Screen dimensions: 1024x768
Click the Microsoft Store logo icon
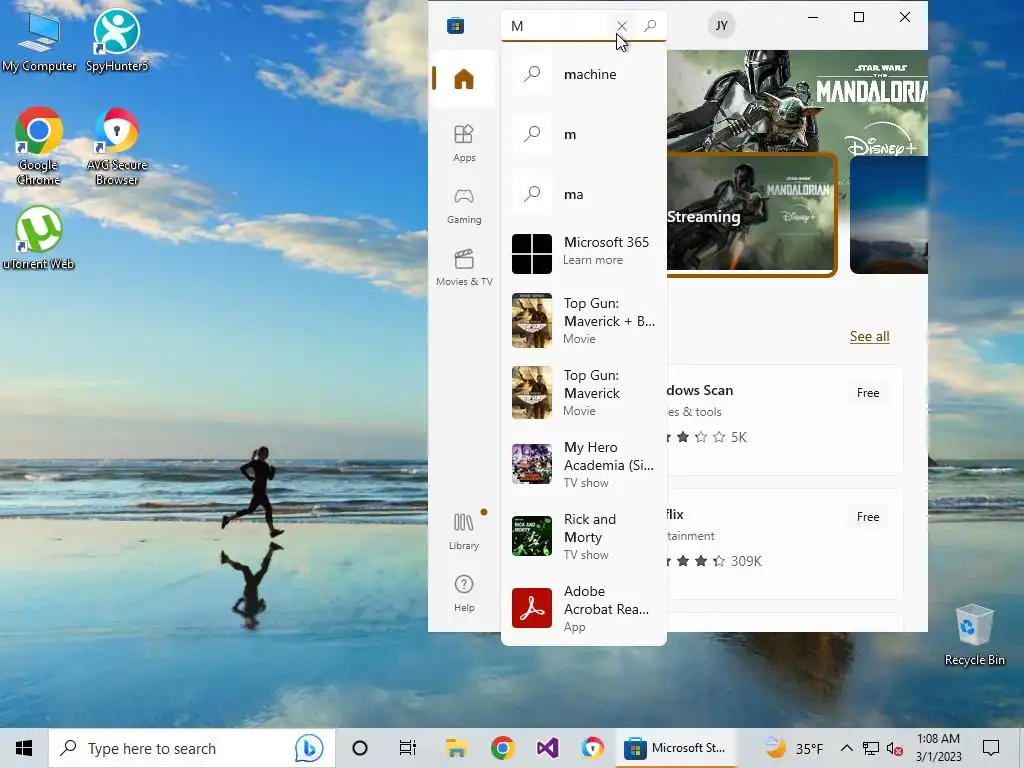(455, 25)
